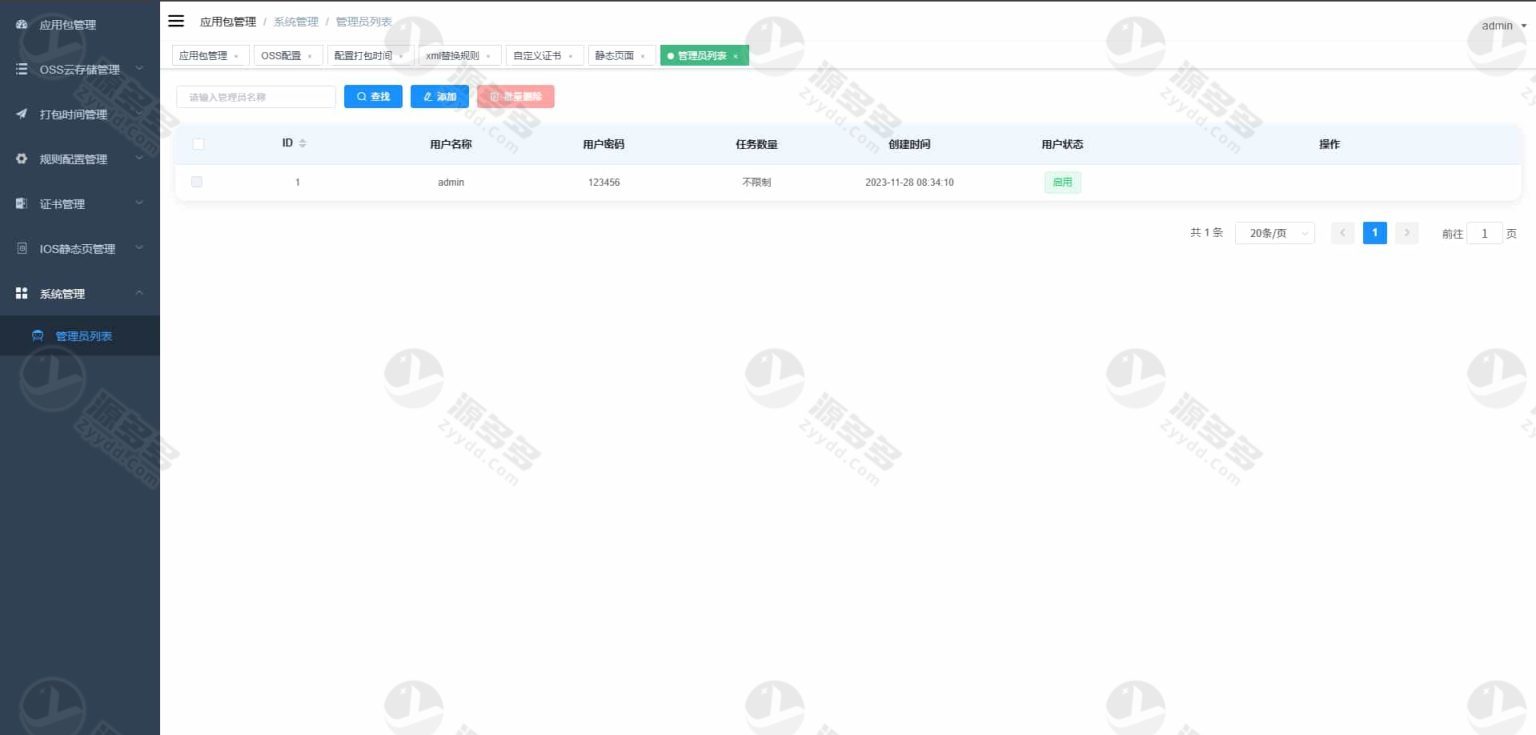Click the blue 查找 search button
The height and width of the screenshot is (735, 1536).
click(x=373, y=97)
